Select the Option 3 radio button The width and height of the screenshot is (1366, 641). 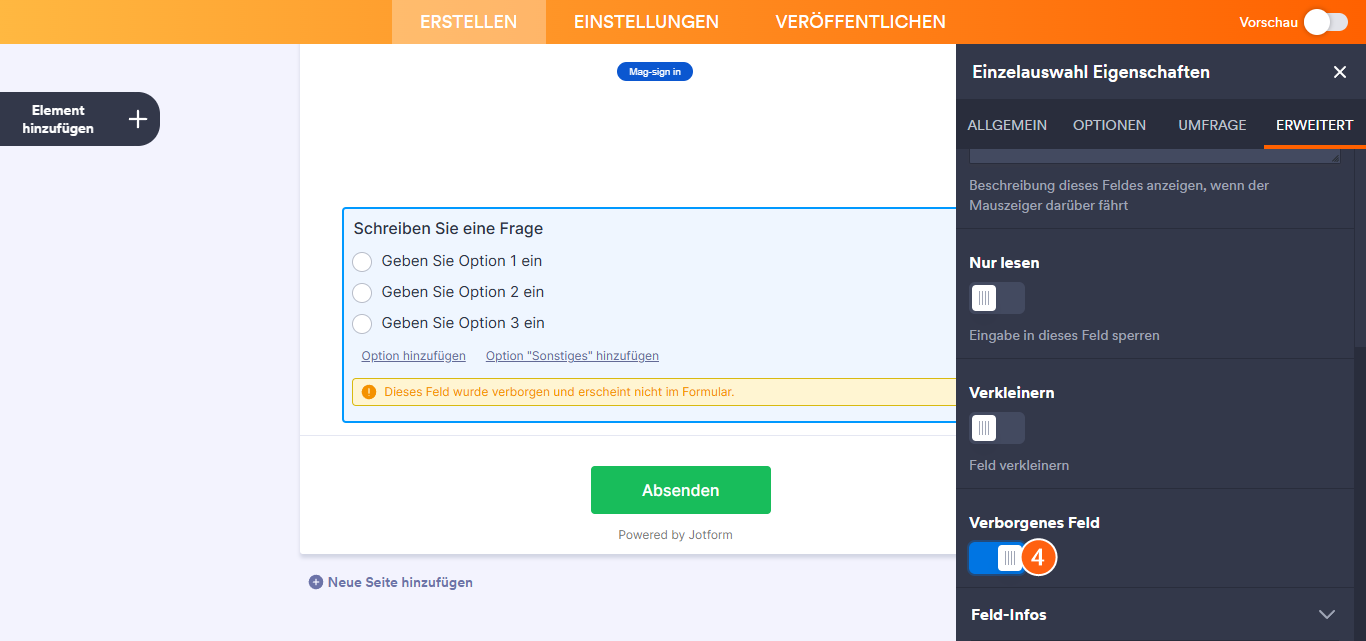361,323
